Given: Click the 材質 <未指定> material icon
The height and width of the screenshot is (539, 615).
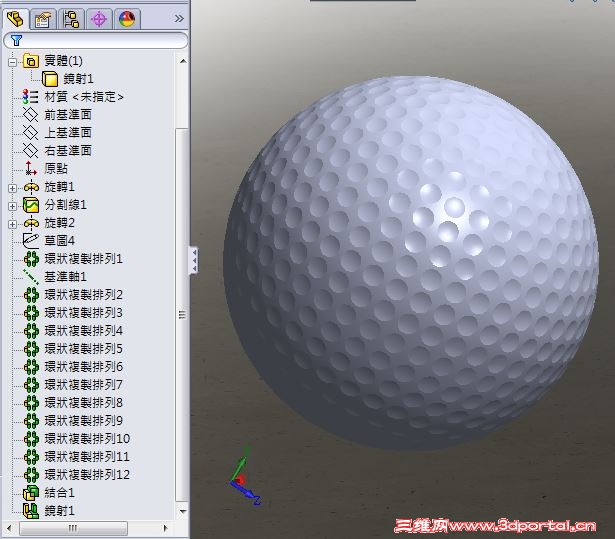Looking at the screenshot, I should 31,97.
